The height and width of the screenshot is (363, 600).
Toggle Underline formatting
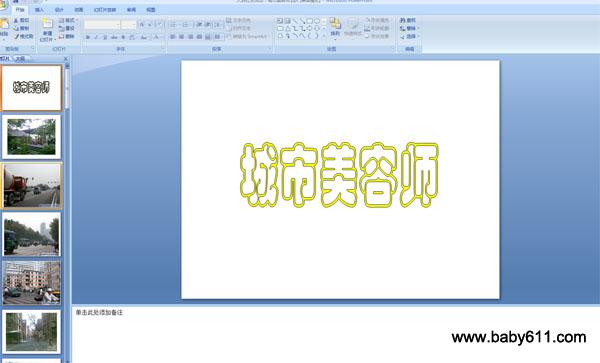[105, 37]
